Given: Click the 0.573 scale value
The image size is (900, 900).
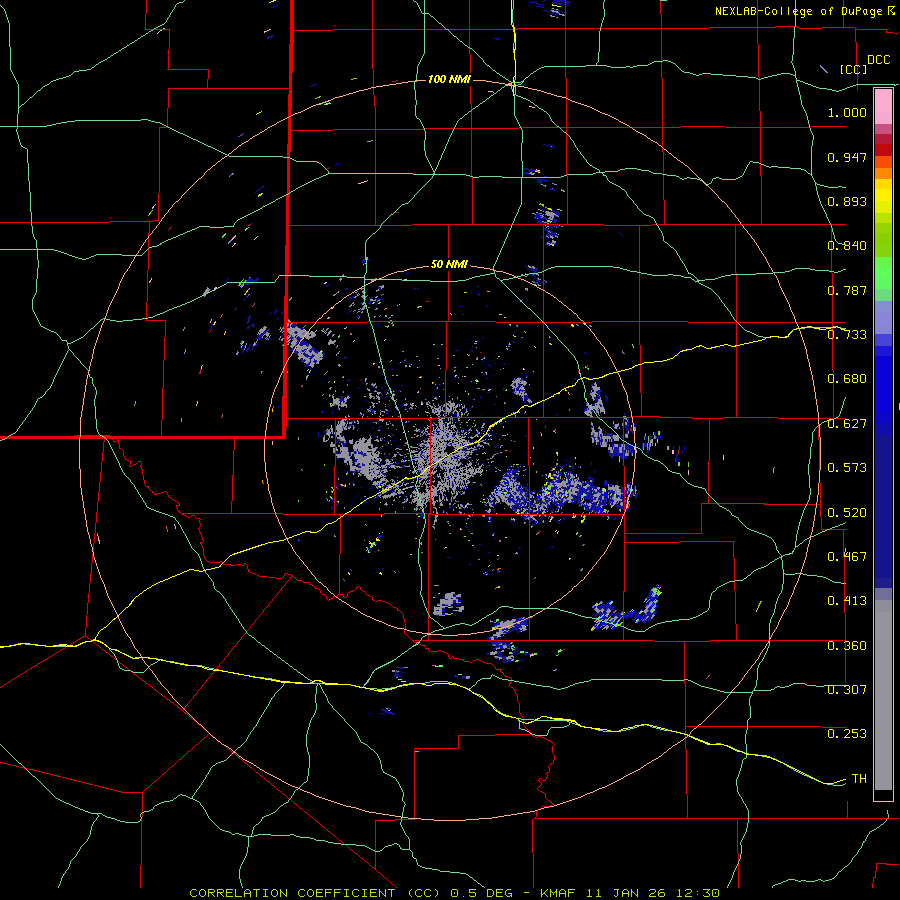Looking at the screenshot, I should tap(847, 468).
